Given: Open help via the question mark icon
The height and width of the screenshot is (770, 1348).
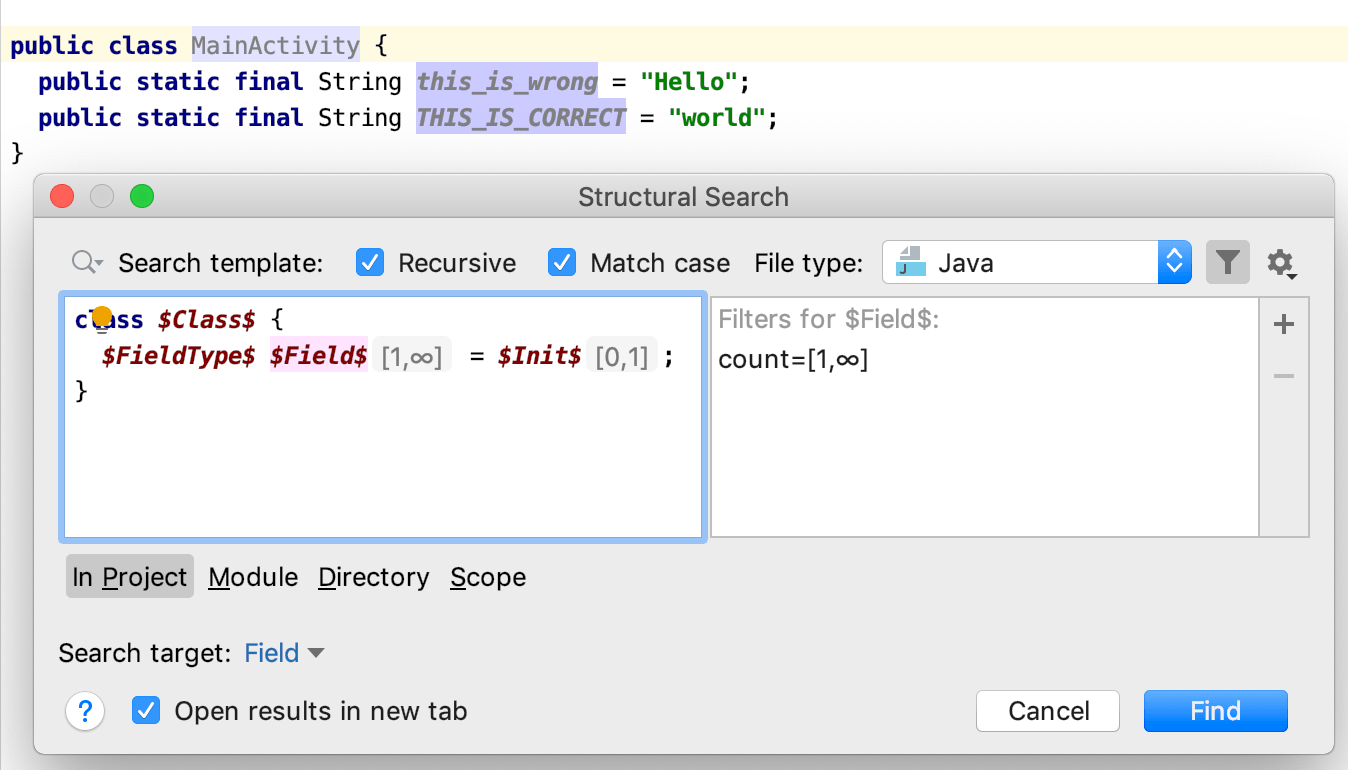Looking at the screenshot, I should click(86, 712).
